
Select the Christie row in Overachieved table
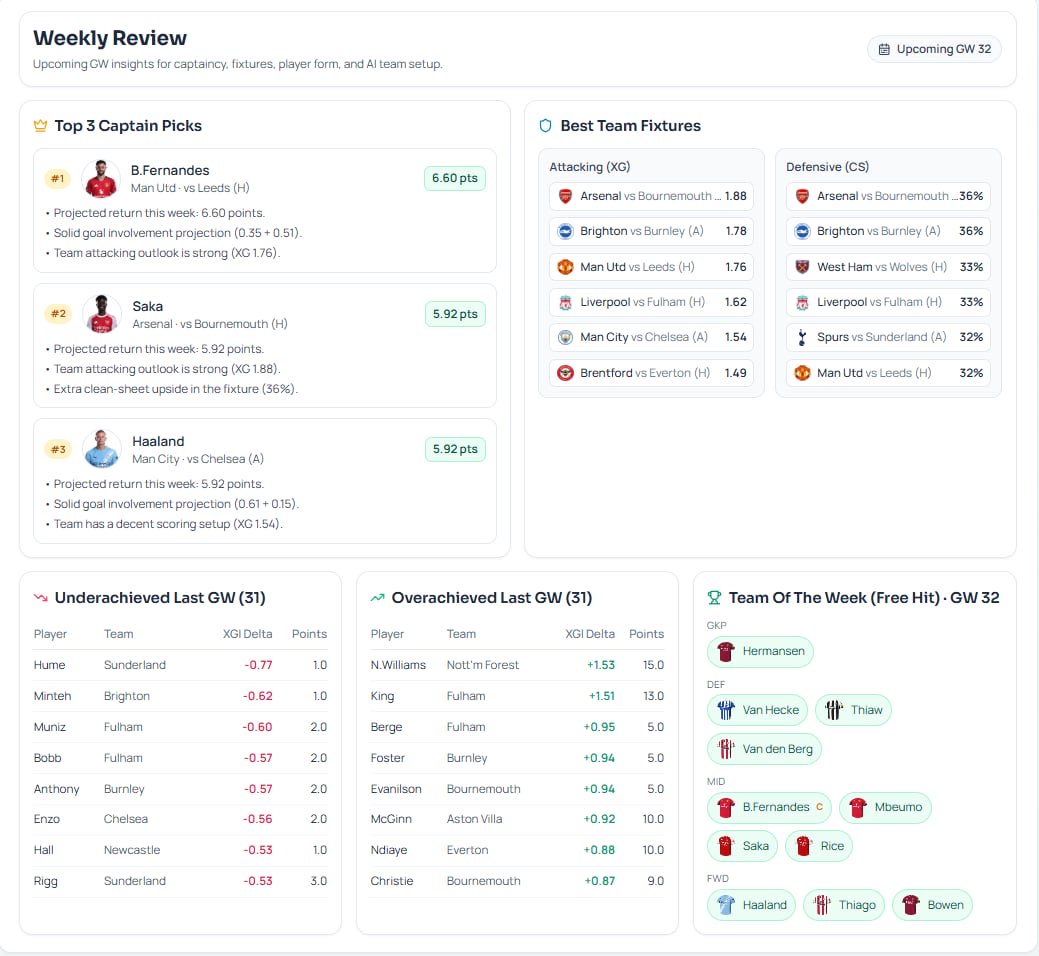517,881
